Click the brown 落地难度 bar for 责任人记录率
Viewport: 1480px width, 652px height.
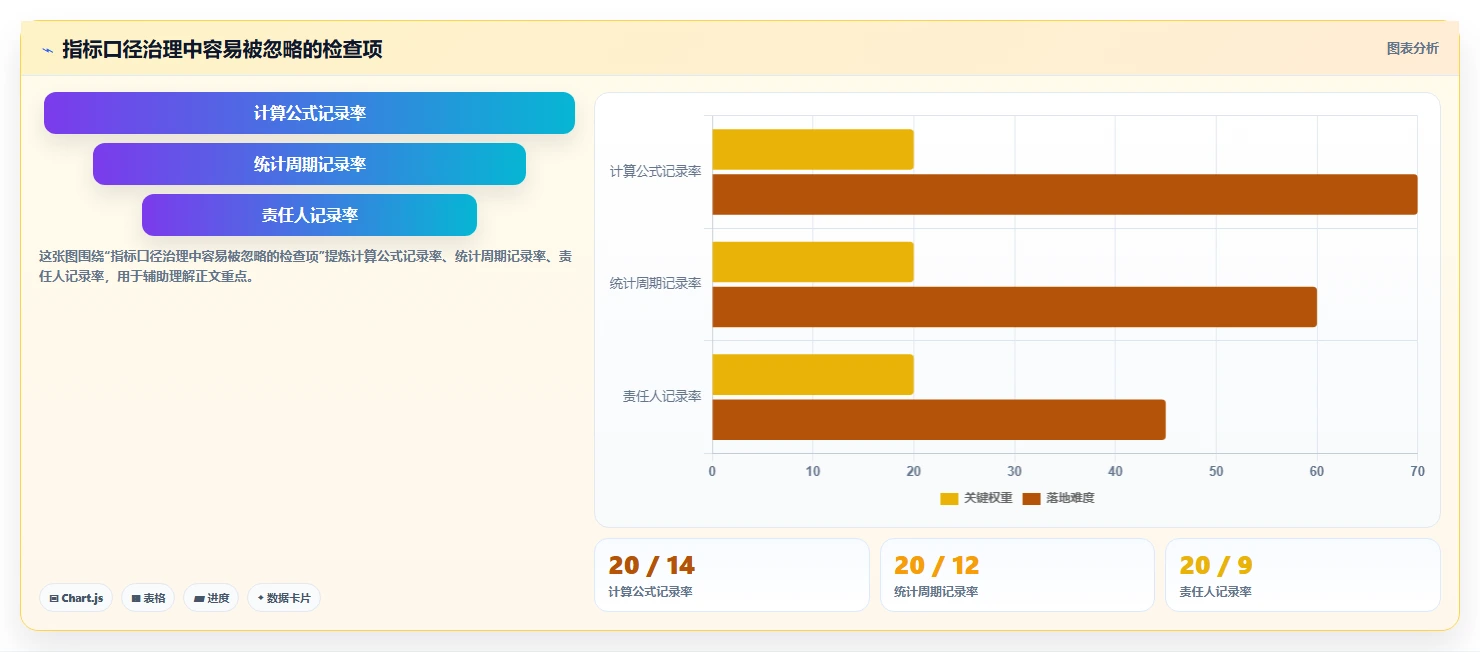pos(939,419)
